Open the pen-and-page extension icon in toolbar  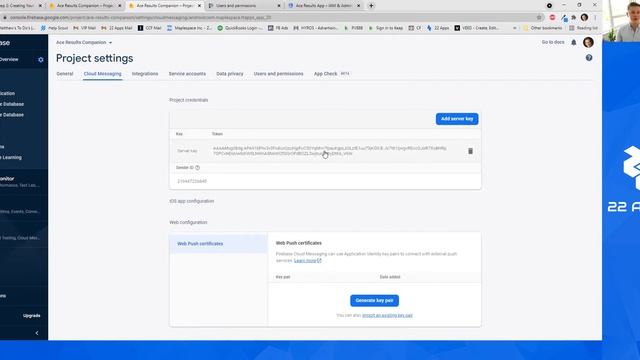(x=564, y=18)
